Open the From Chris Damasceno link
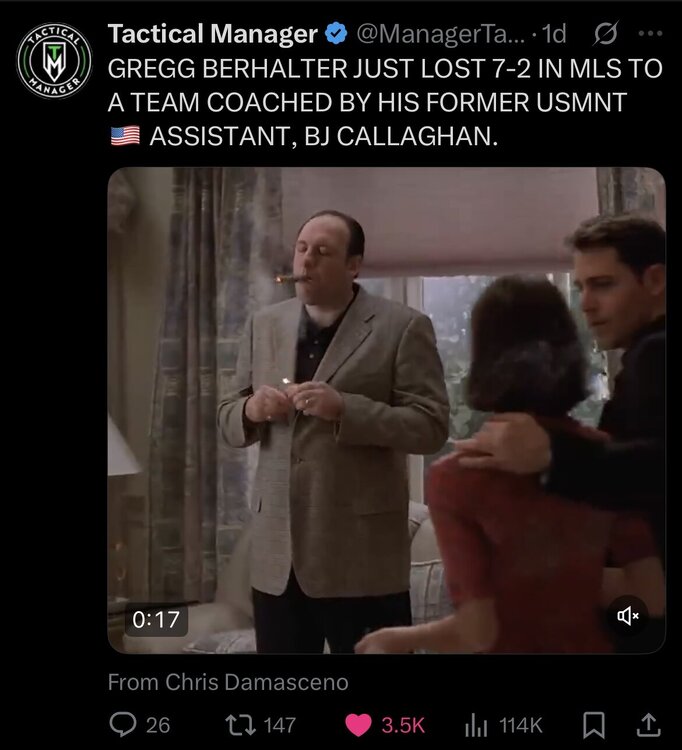Viewport: 682px width, 750px height. coord(228,682)
